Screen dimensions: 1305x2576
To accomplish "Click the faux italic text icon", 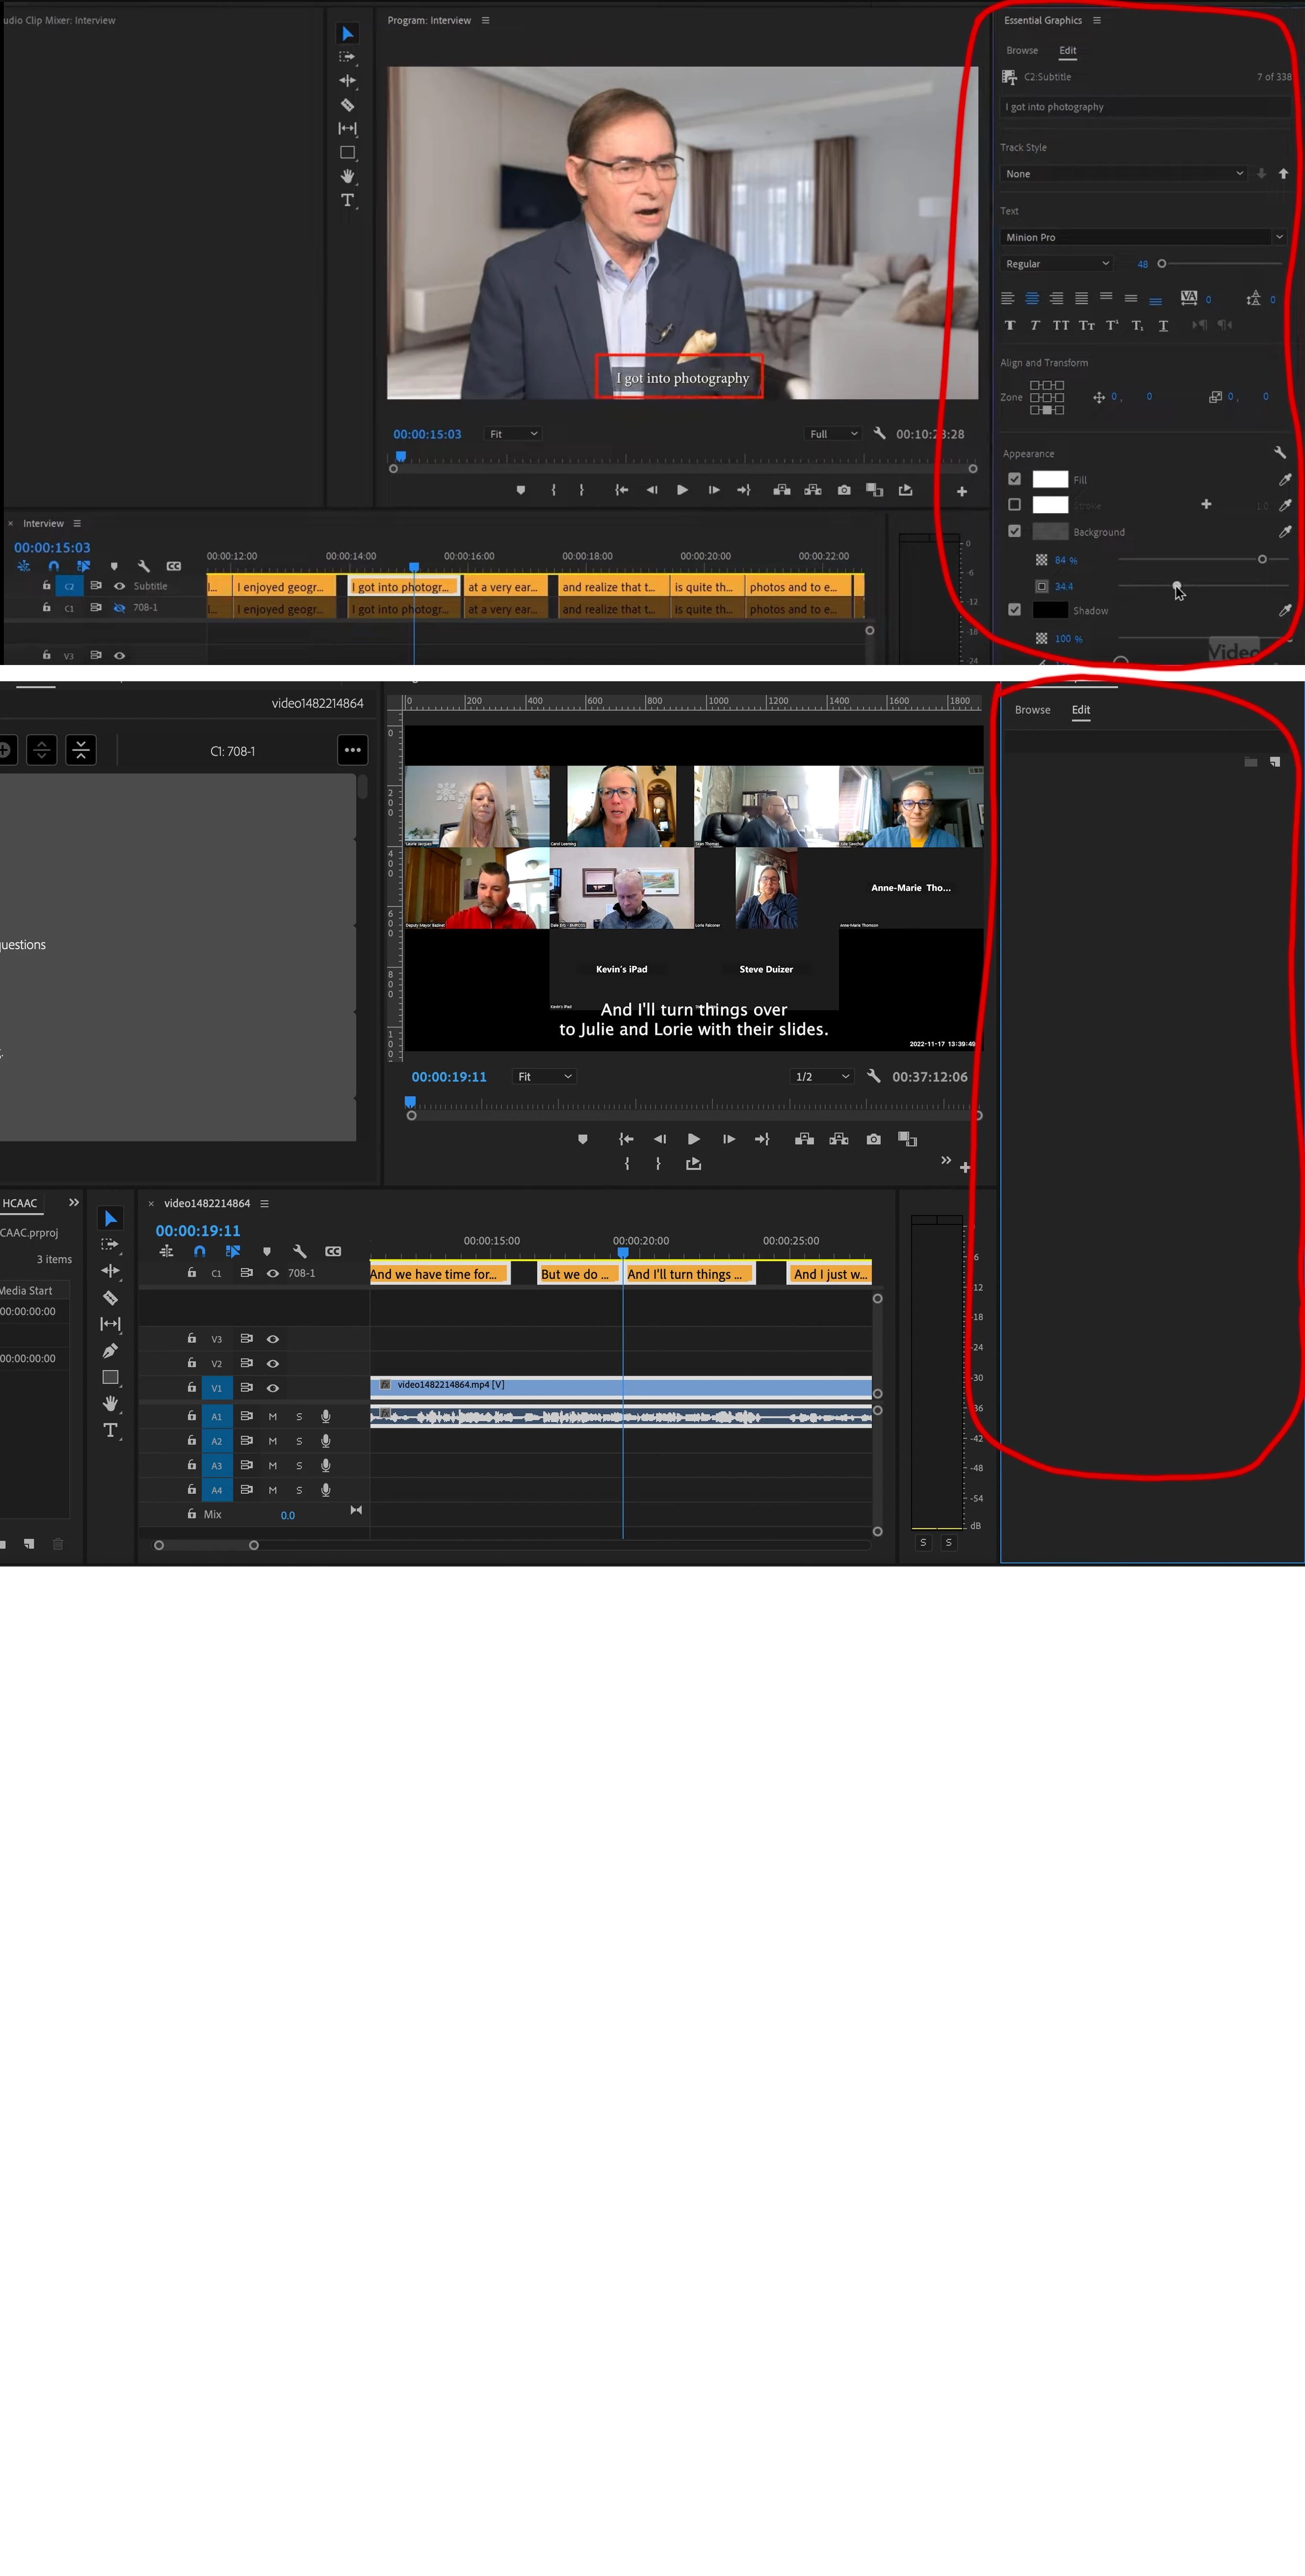I will [x=1034, y=325].
